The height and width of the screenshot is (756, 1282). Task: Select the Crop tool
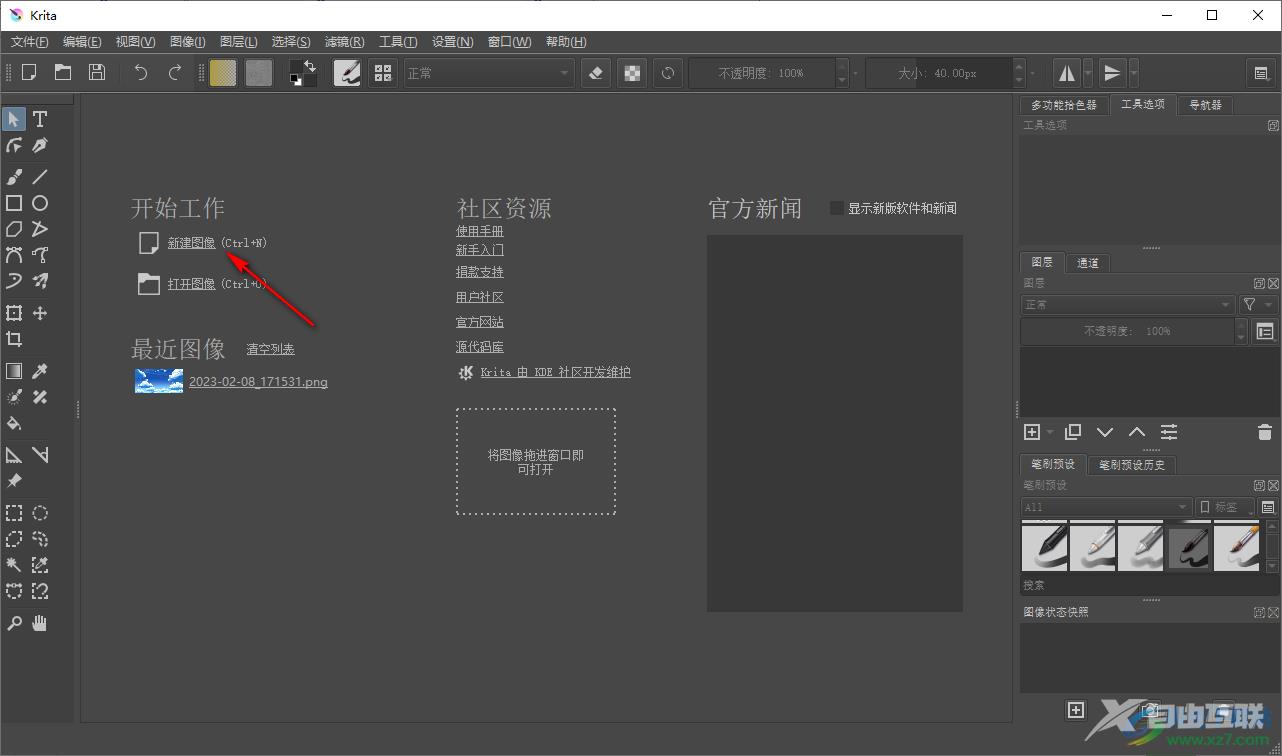point(14,339)
